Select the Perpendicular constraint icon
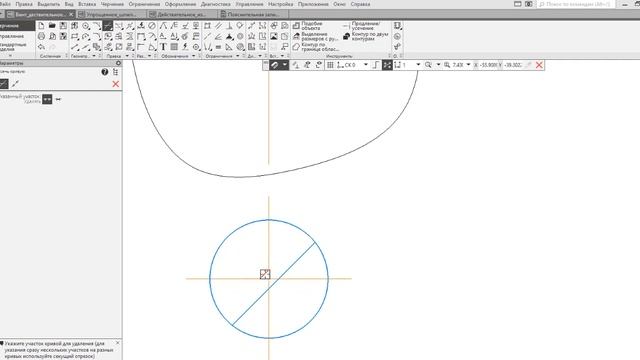The image size is (640, 360). tap(229, 26)
